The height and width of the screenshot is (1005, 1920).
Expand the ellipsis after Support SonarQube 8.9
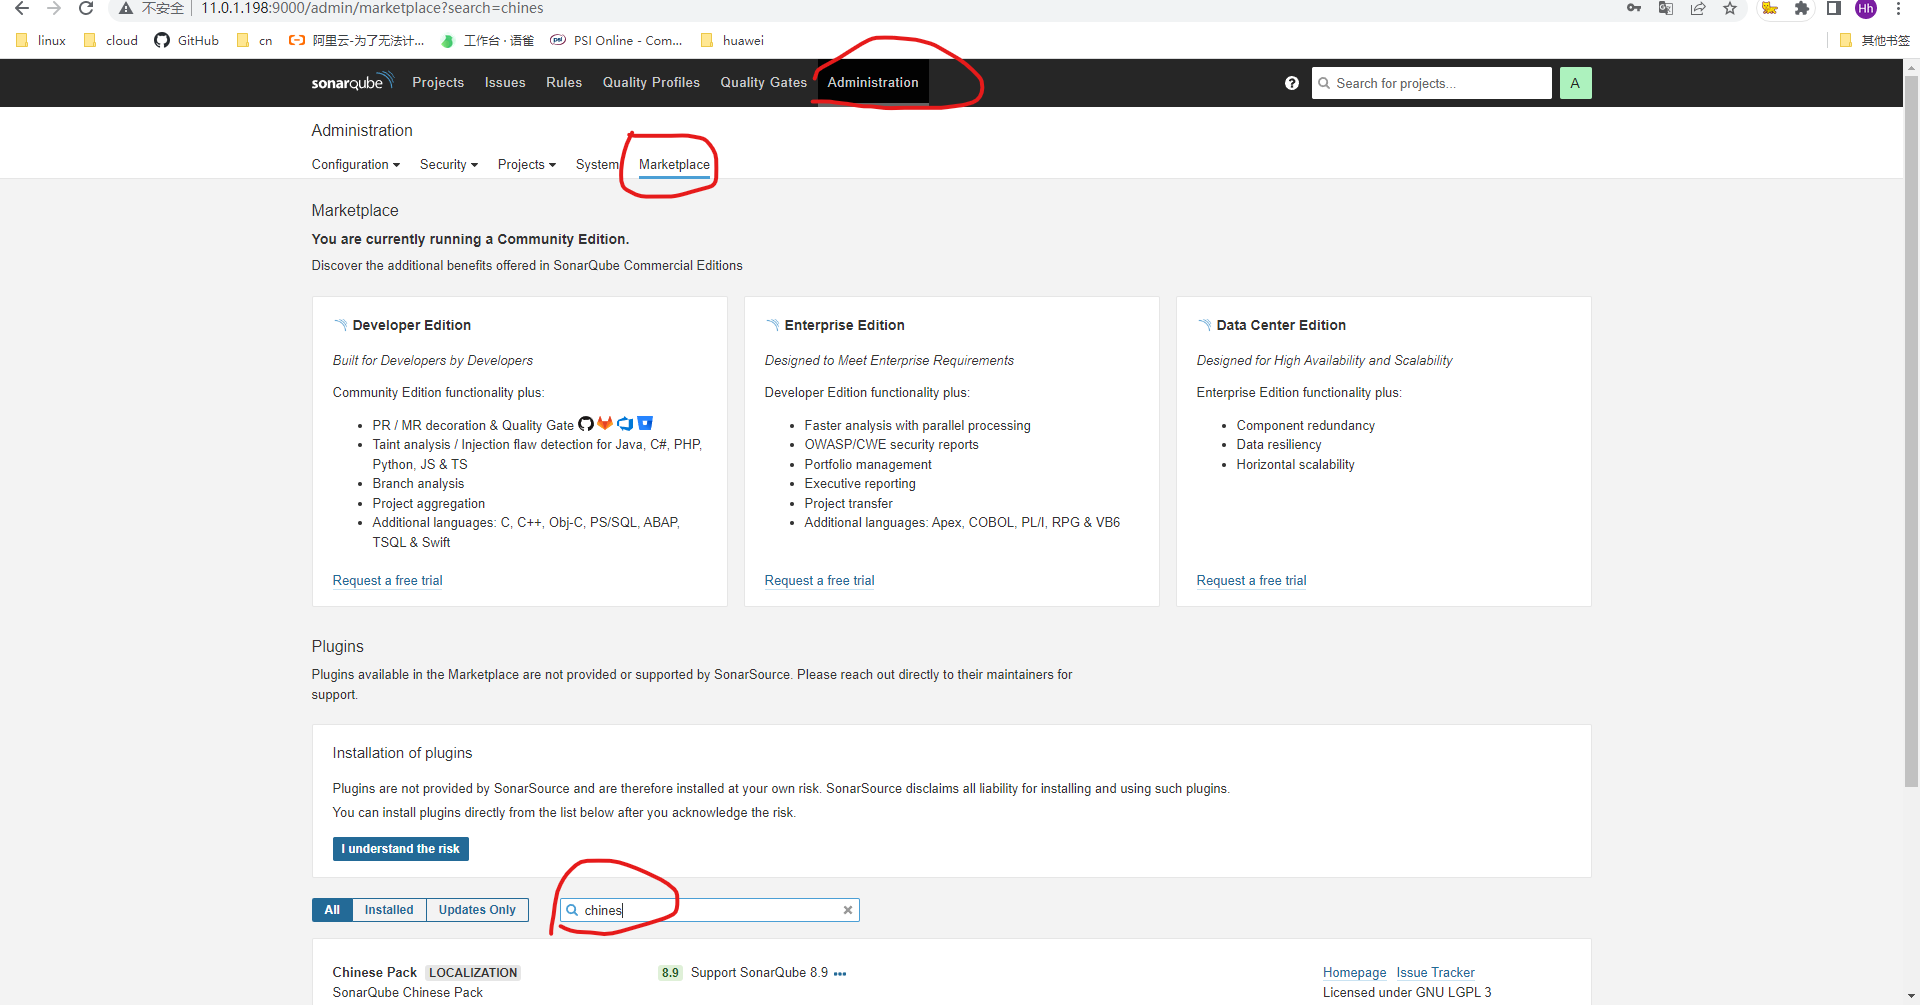[840, 973]
